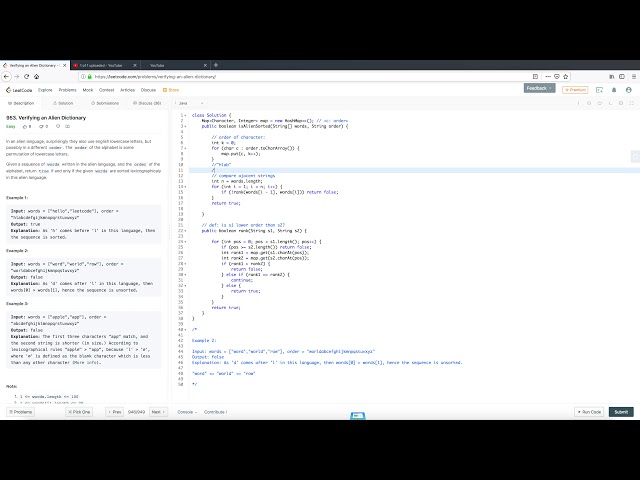Switch to the Description tab
This screenshot has width=640, height=480.
(x=21, y=103)
